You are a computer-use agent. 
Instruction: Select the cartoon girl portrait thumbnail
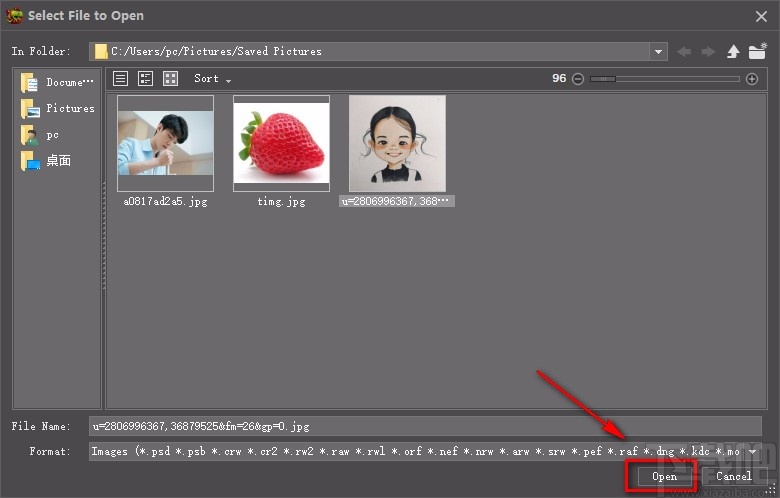397,143
